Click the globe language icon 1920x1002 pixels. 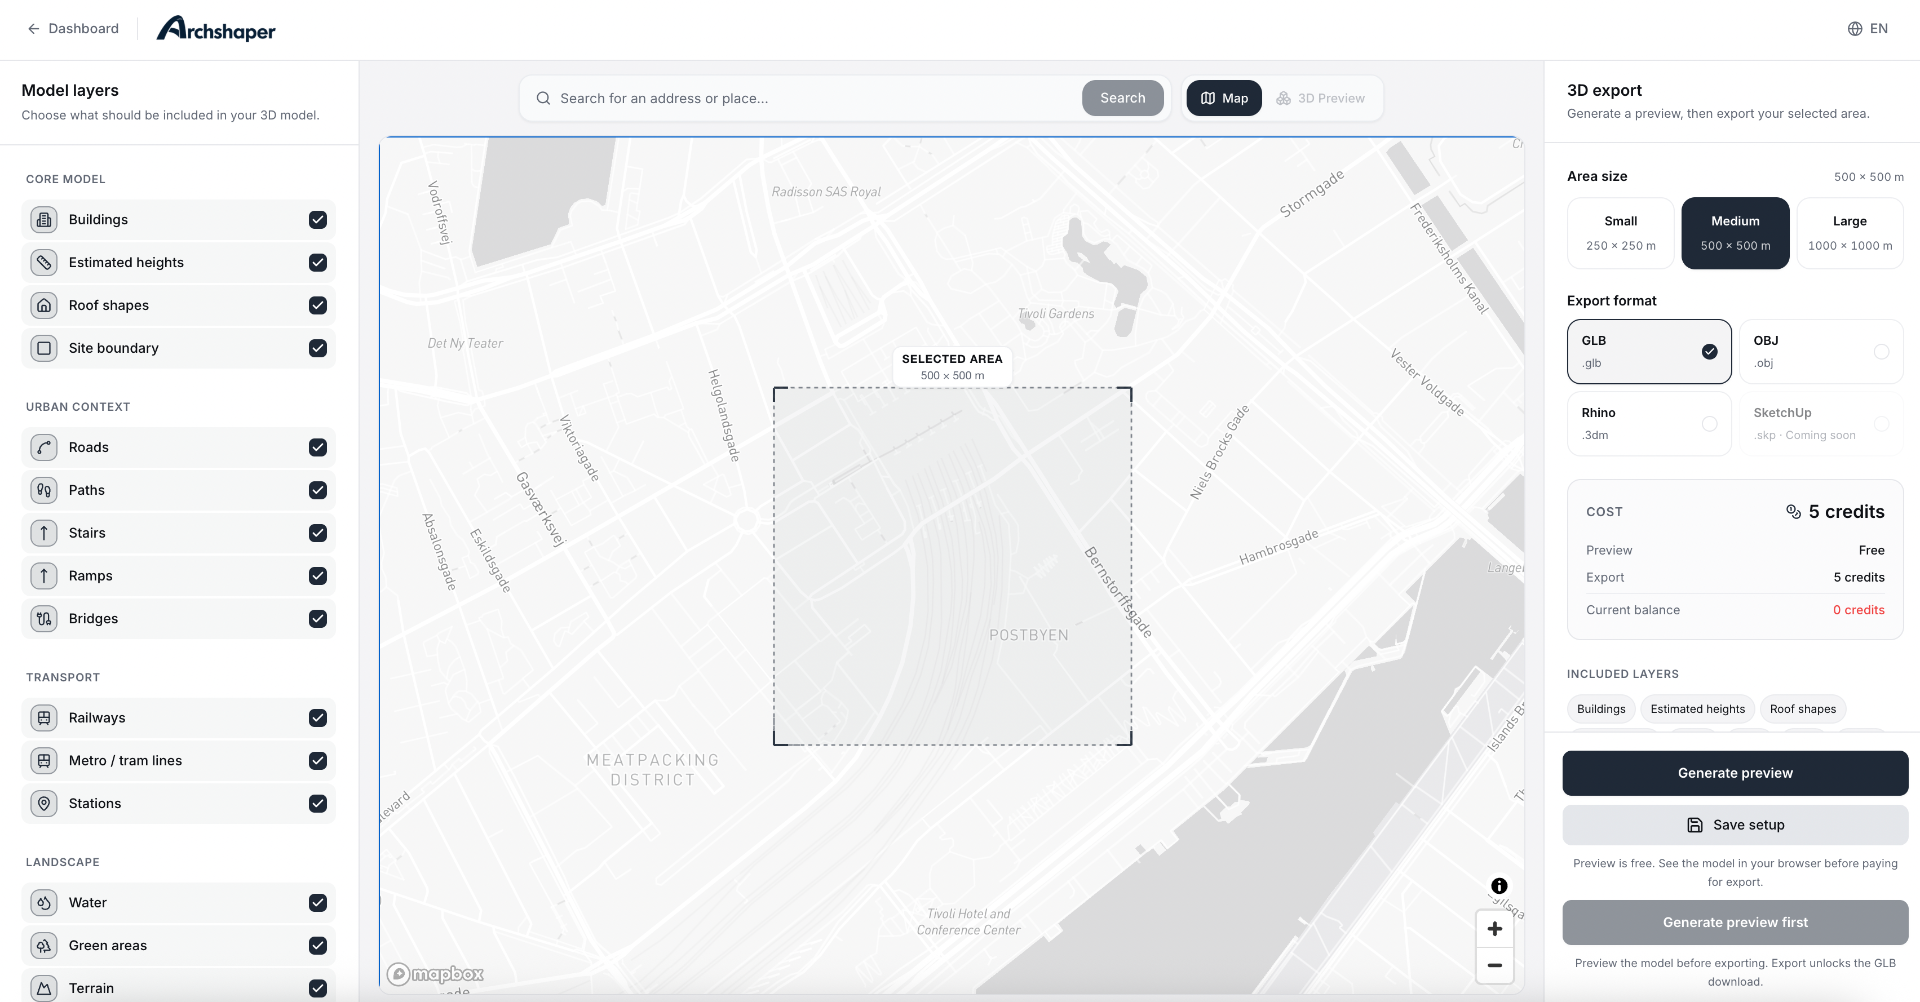coord(1855,29)
